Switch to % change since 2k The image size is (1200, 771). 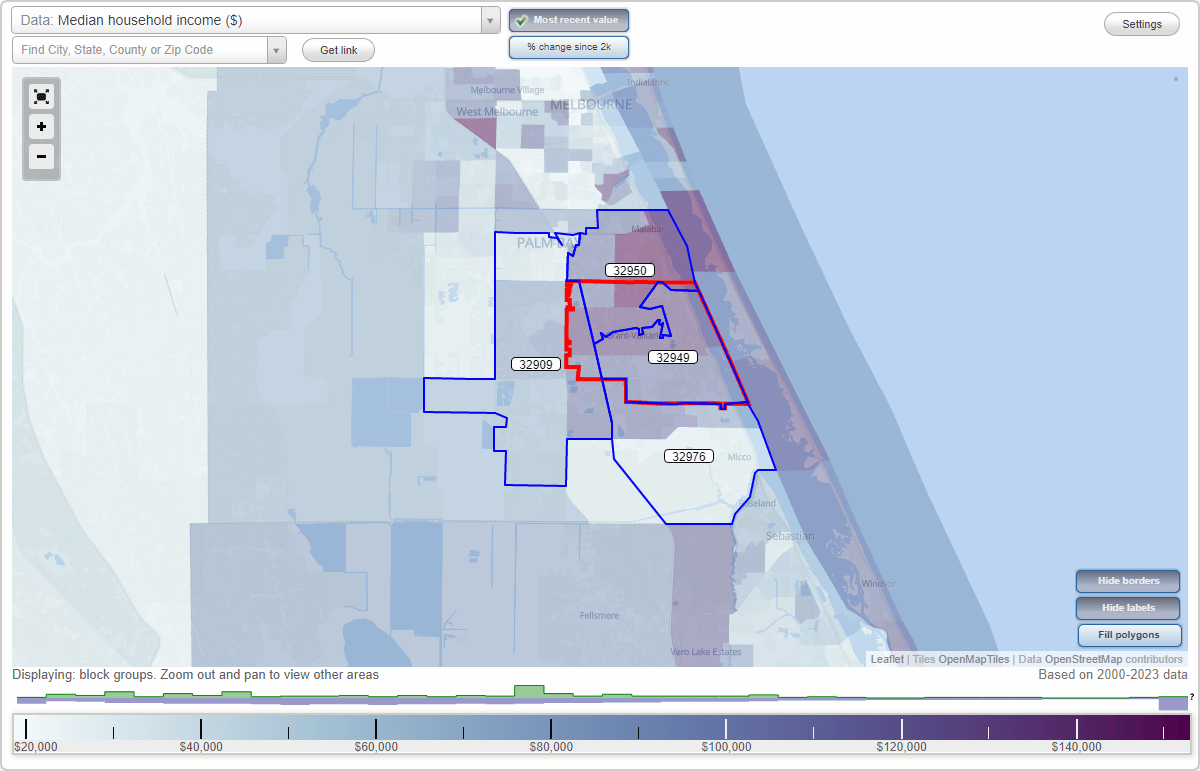coord(569,47)
